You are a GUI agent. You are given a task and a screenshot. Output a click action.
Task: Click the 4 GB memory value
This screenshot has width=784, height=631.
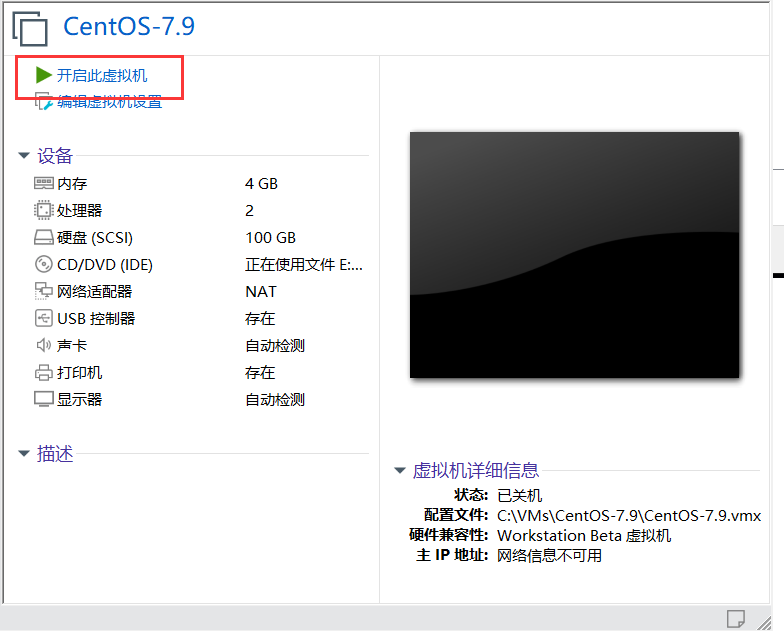(262, 184)
